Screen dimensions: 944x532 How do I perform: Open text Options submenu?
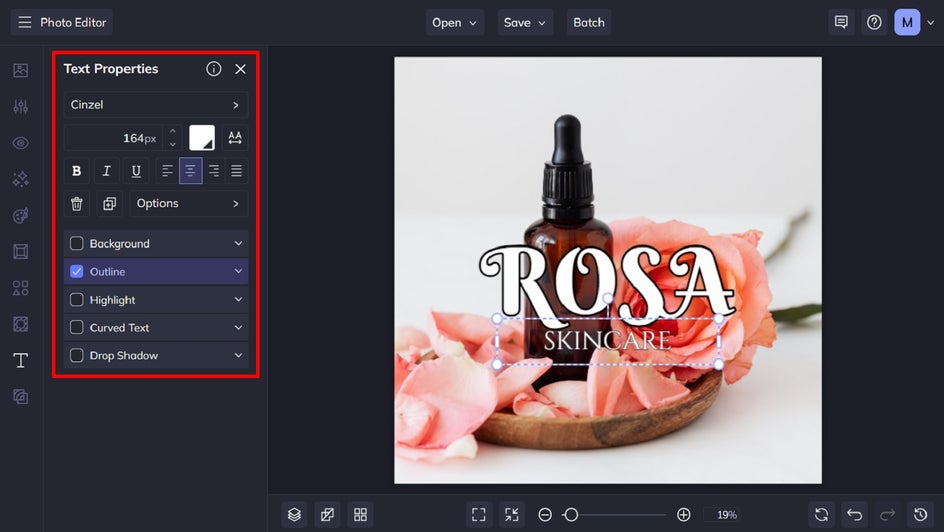pos(188,203)
